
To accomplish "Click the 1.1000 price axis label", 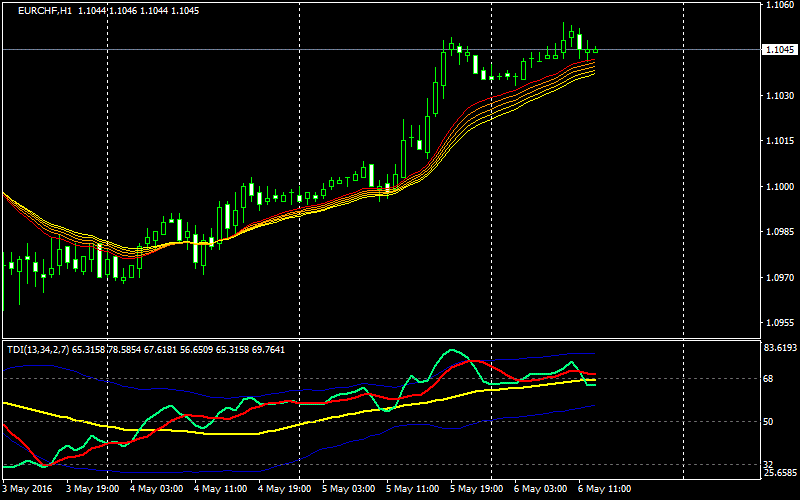I will tap(779, 187).
